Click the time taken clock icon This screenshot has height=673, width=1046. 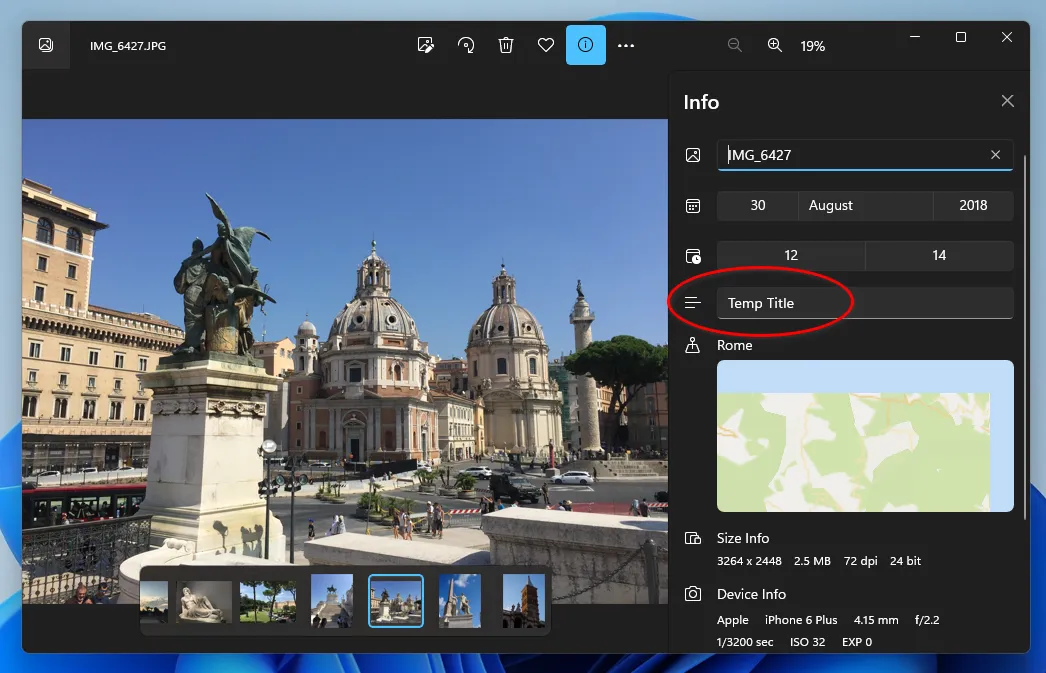coord(693,256)
